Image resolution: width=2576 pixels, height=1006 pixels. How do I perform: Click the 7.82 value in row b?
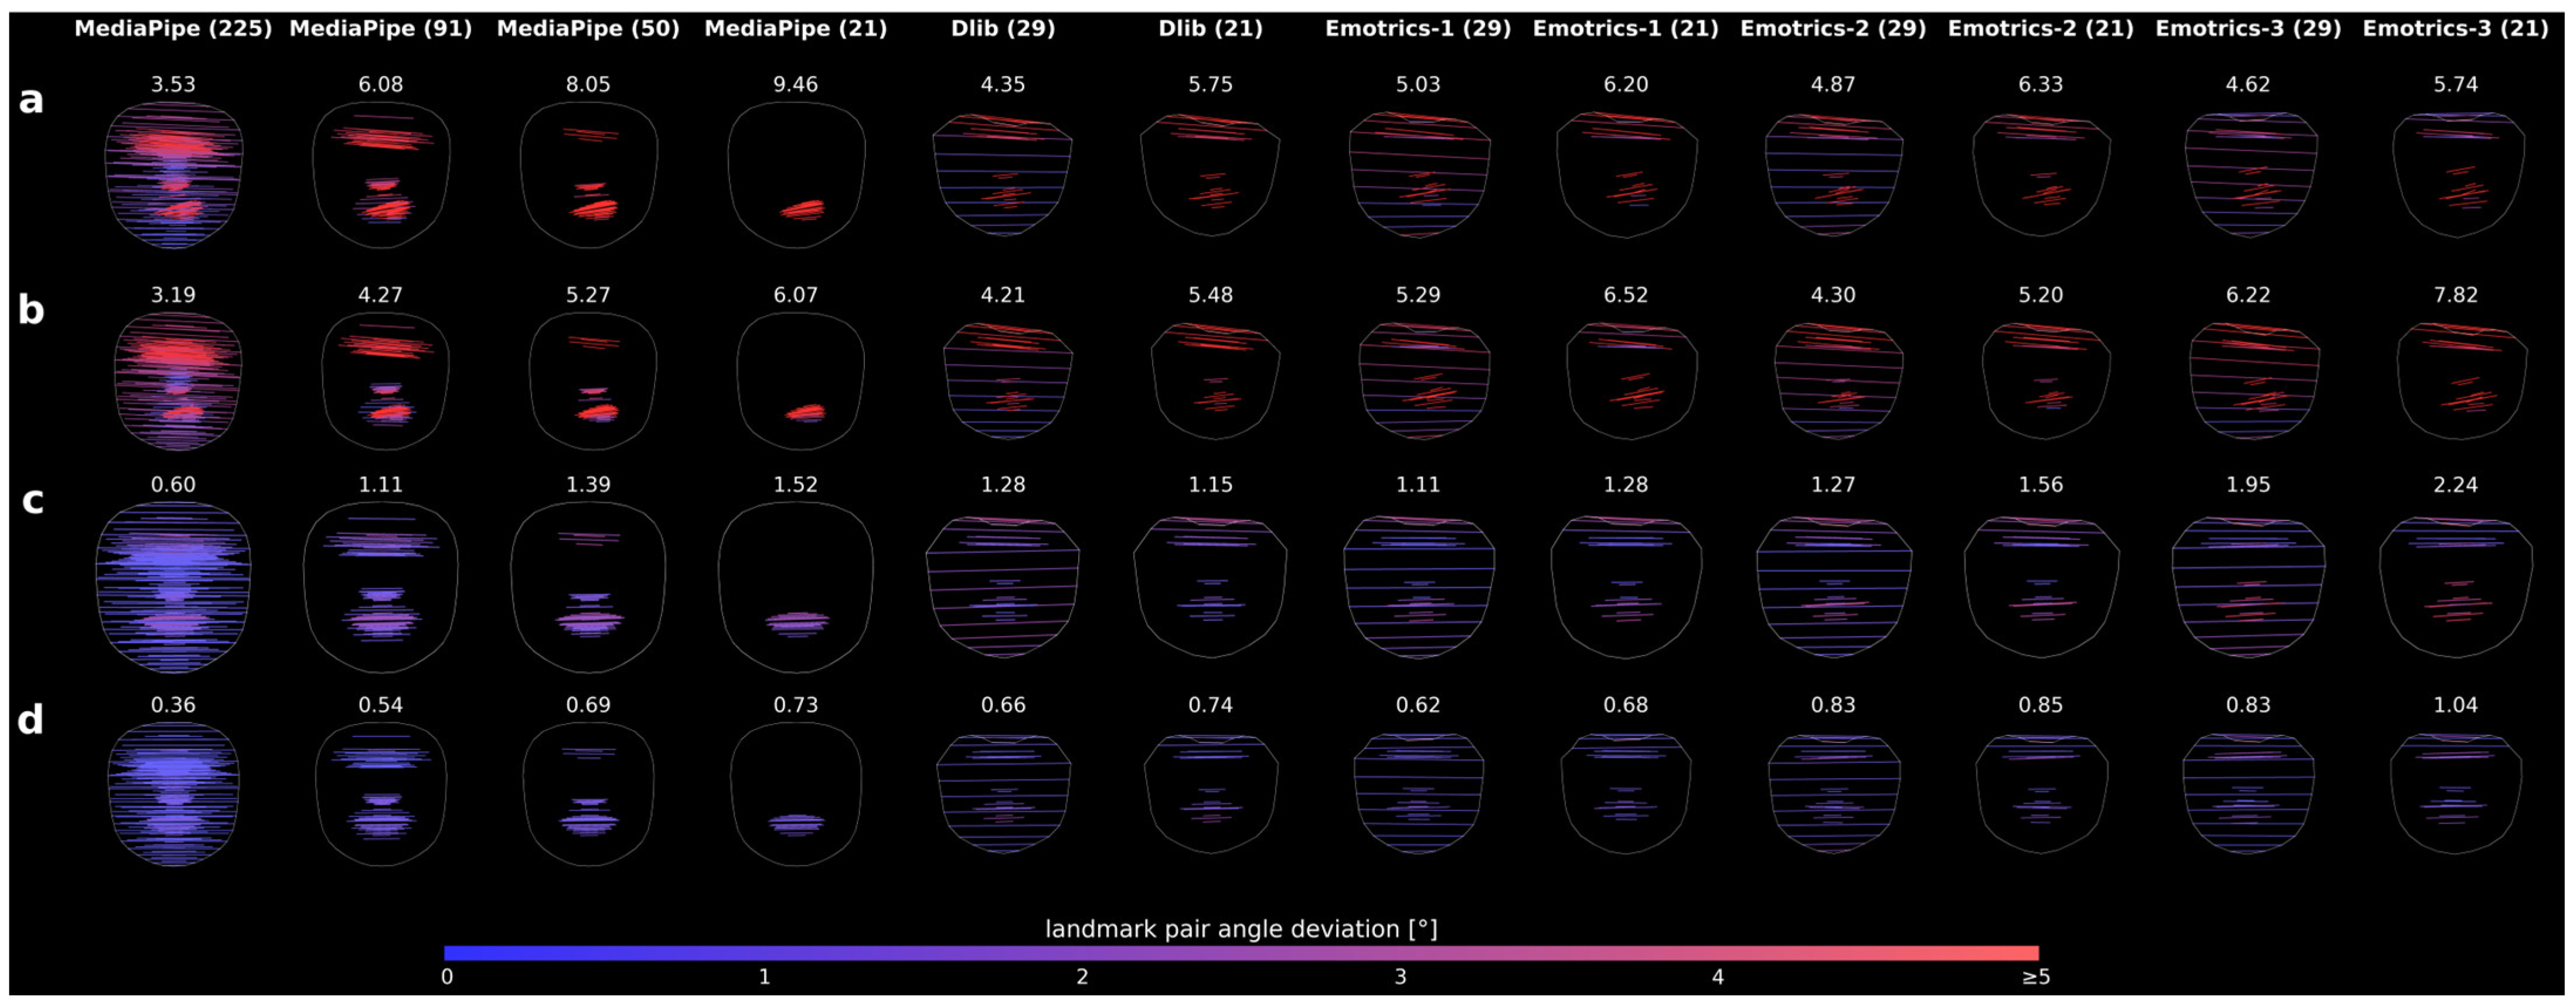[2456, 295]
